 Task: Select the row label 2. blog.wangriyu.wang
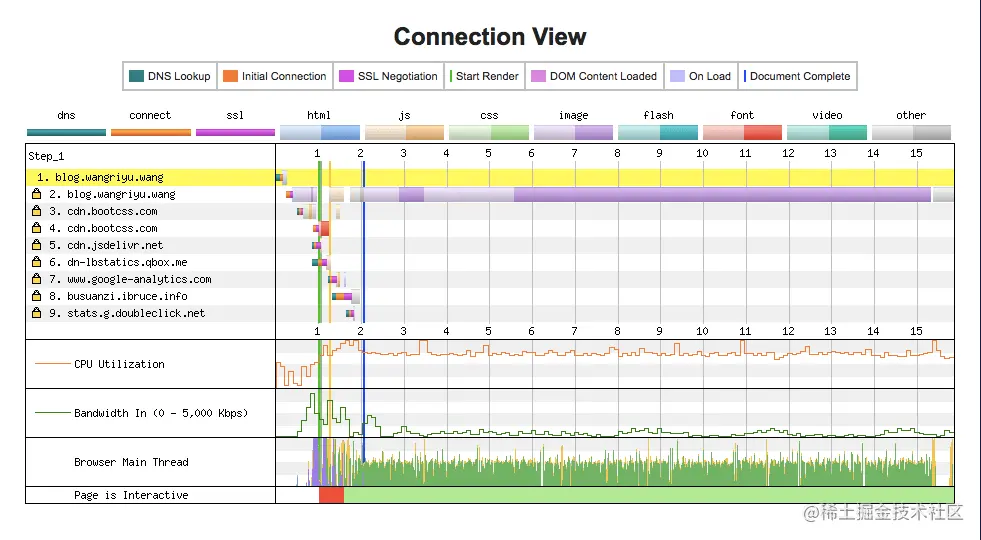[x=113, y=194]
